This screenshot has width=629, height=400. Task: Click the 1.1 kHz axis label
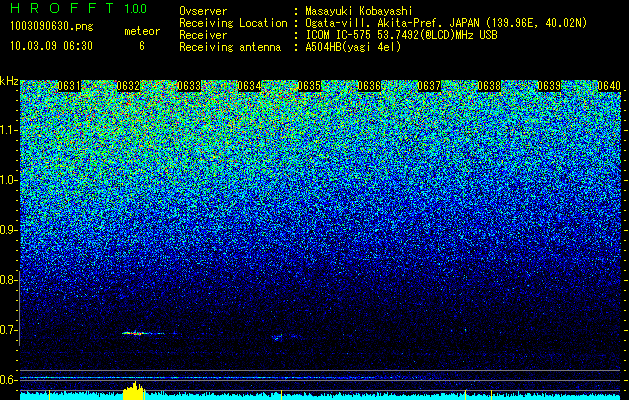click(8, 130)
